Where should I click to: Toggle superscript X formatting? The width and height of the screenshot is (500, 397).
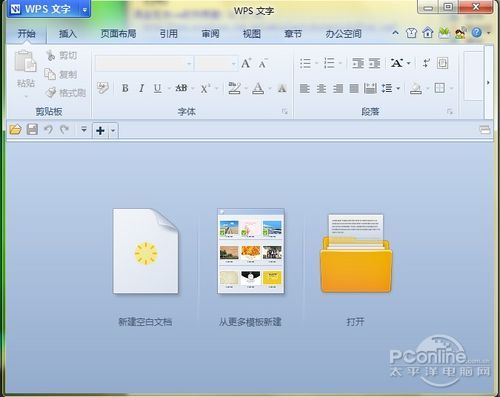click(205, 89)
